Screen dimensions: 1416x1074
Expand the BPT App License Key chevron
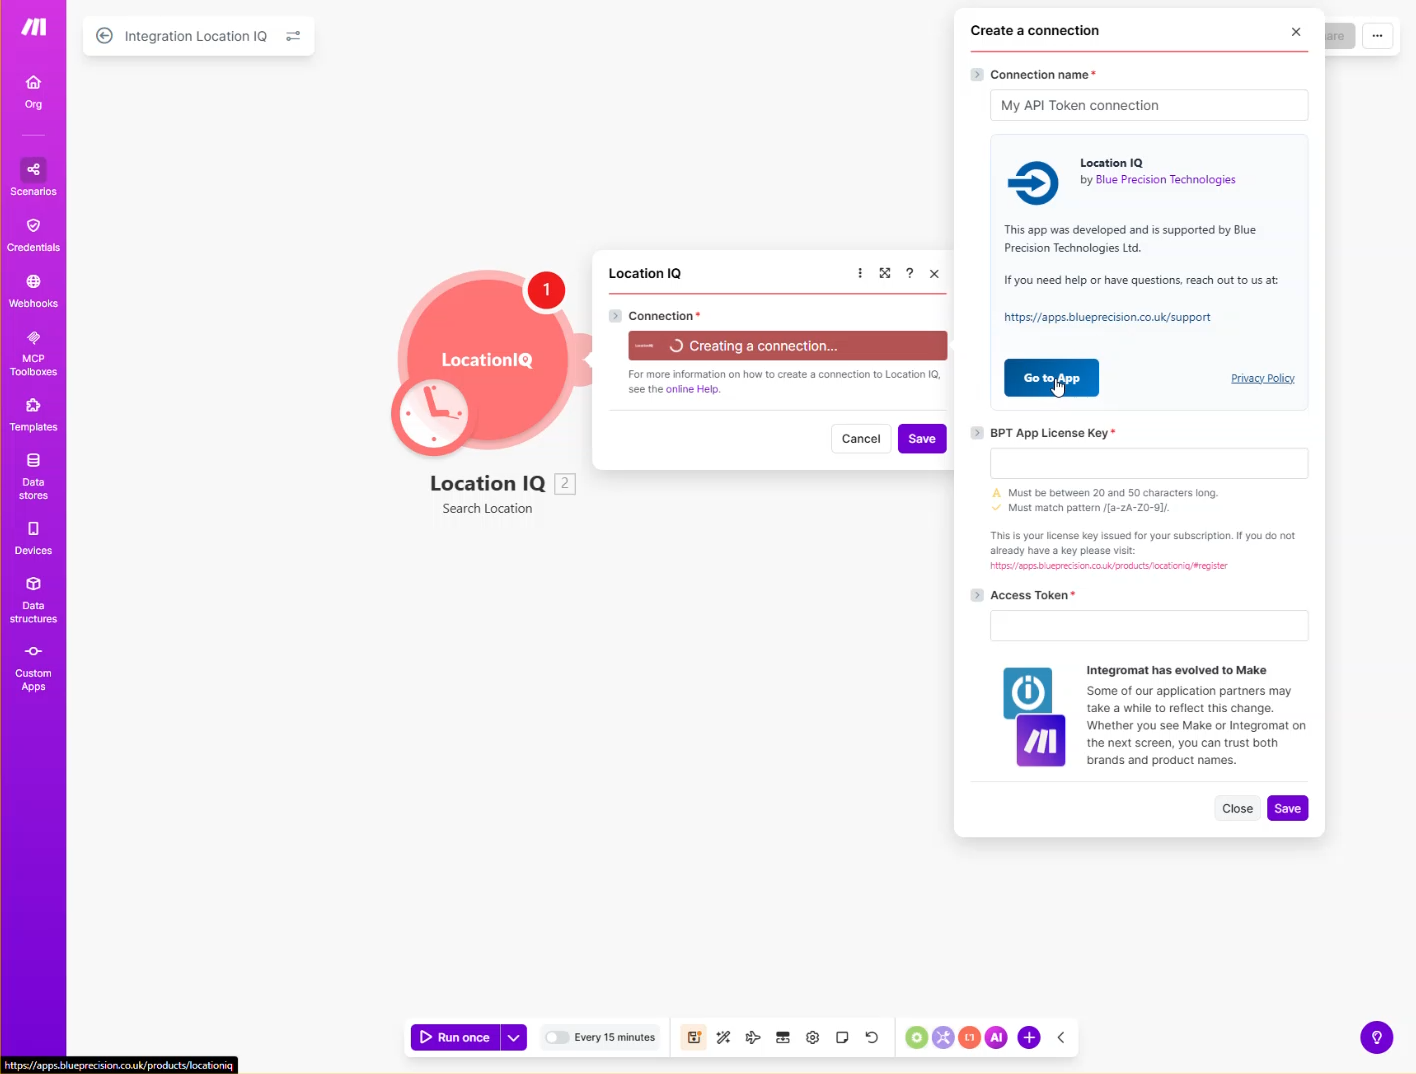[x=977, y=433]
